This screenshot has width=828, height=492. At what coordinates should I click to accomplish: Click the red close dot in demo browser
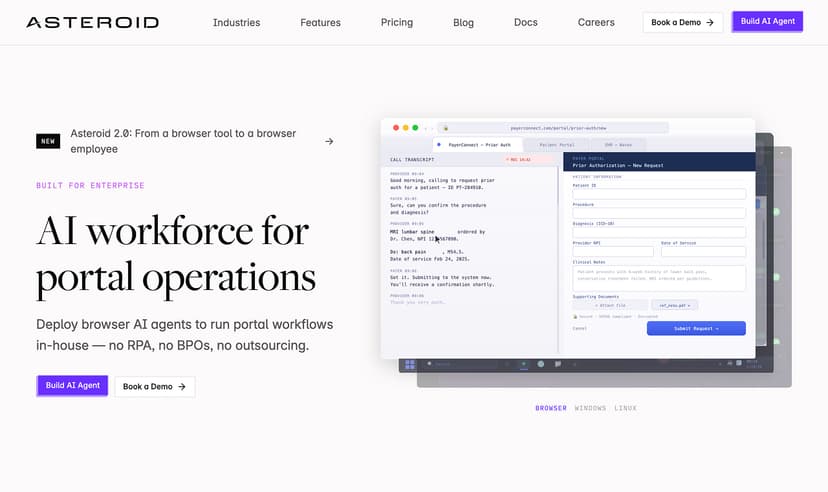396,128
